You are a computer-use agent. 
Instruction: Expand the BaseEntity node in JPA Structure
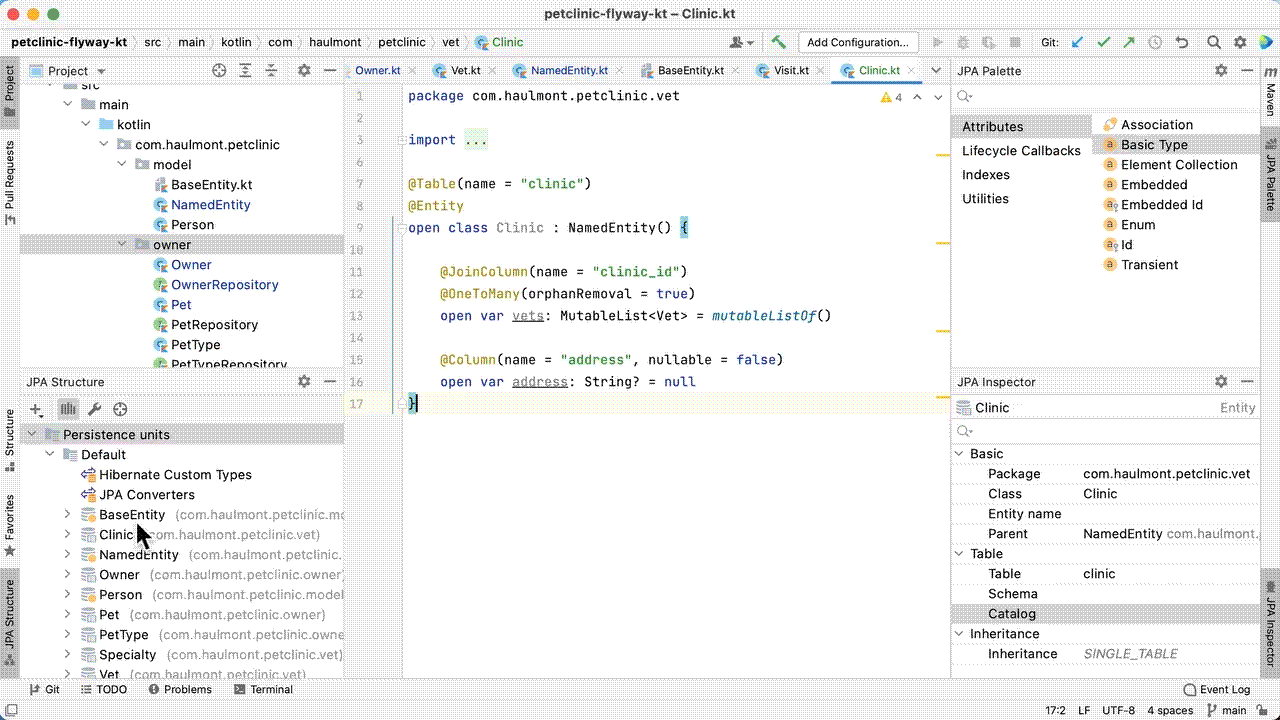(67, 515)
